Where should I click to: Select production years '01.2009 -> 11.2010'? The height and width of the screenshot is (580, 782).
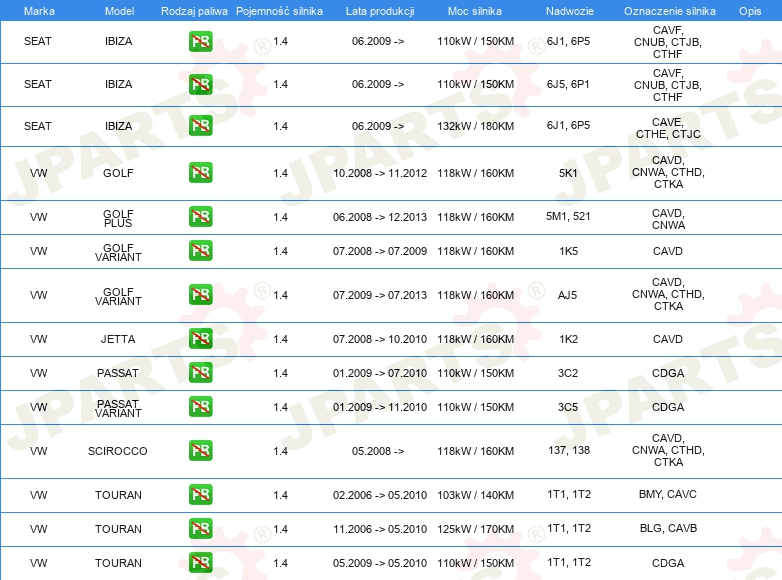pos(380,407)
